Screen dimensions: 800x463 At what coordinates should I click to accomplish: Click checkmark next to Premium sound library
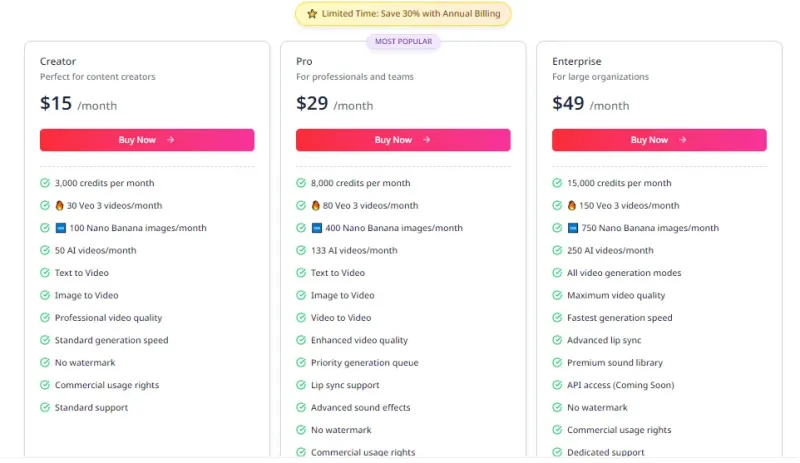tap(557, 362)
